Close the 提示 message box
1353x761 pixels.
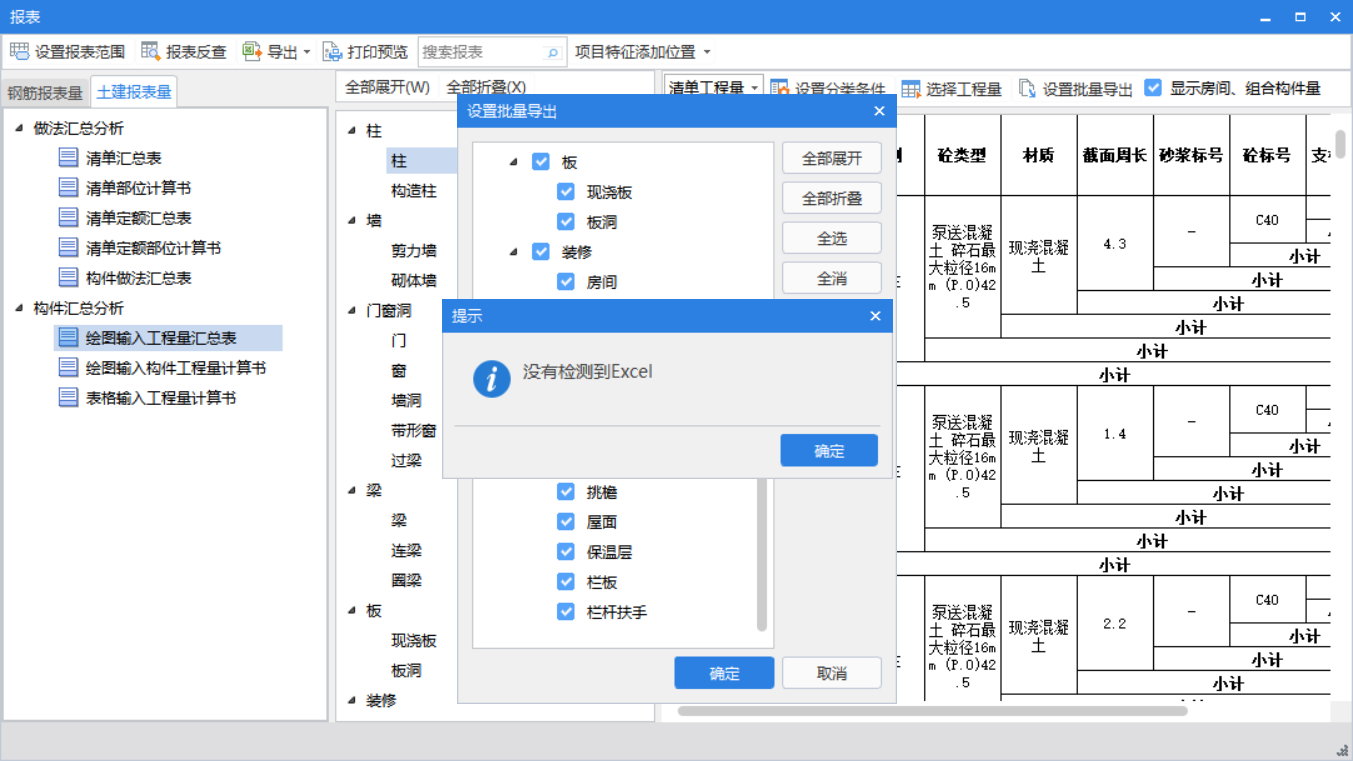click(x=875, y=316)
